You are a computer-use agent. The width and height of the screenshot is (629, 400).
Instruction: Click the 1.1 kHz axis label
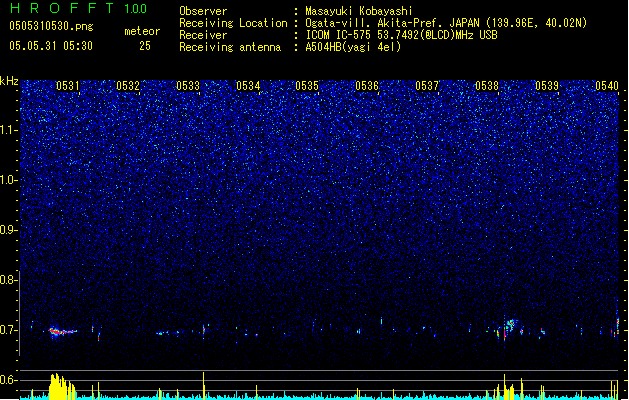click(8, 130)
